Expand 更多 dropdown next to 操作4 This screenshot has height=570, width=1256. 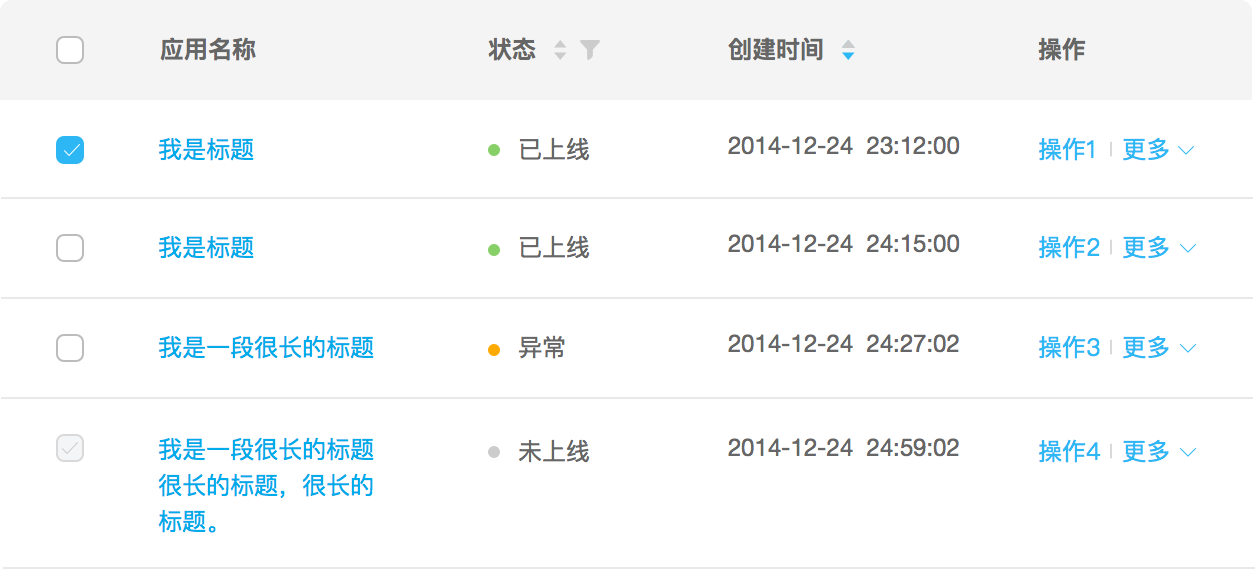(1158, 452)
